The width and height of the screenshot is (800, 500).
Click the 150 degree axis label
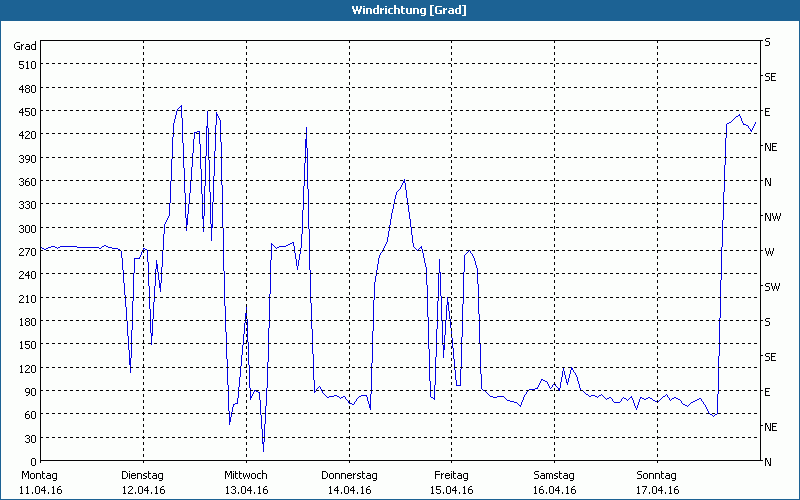coord(28,345)
